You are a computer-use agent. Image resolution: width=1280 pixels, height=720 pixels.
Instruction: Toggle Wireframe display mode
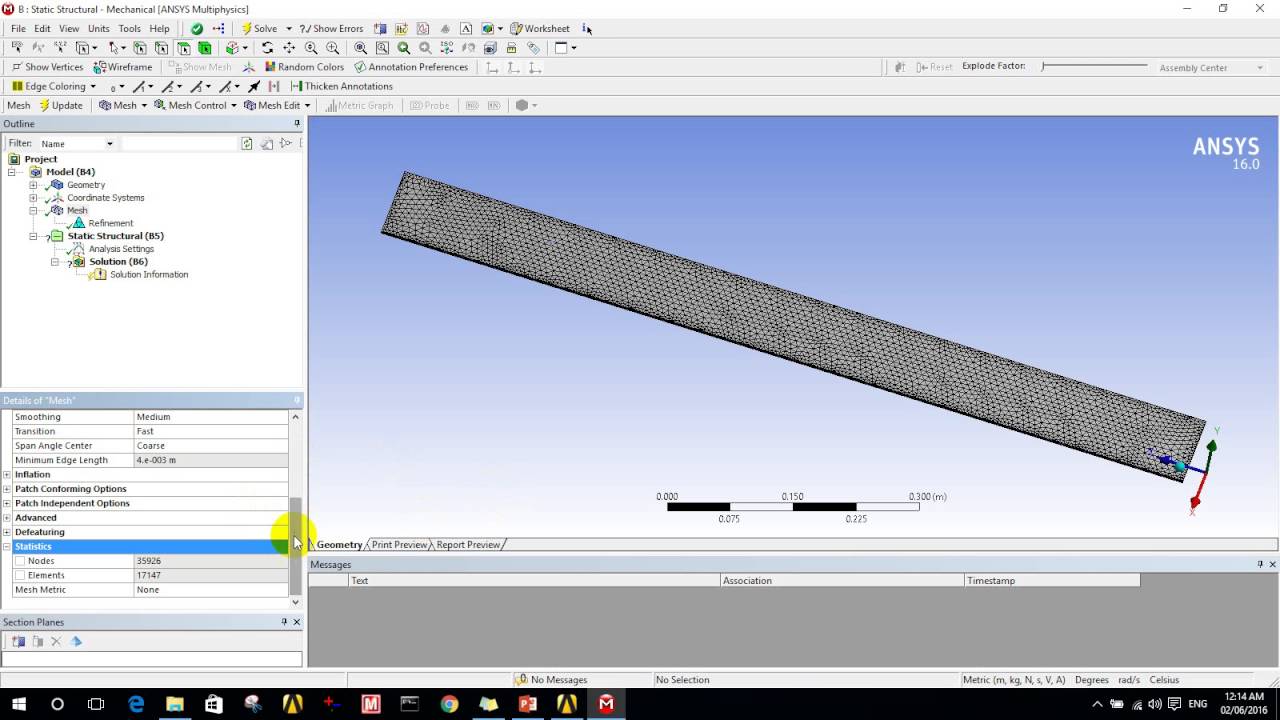122,67
